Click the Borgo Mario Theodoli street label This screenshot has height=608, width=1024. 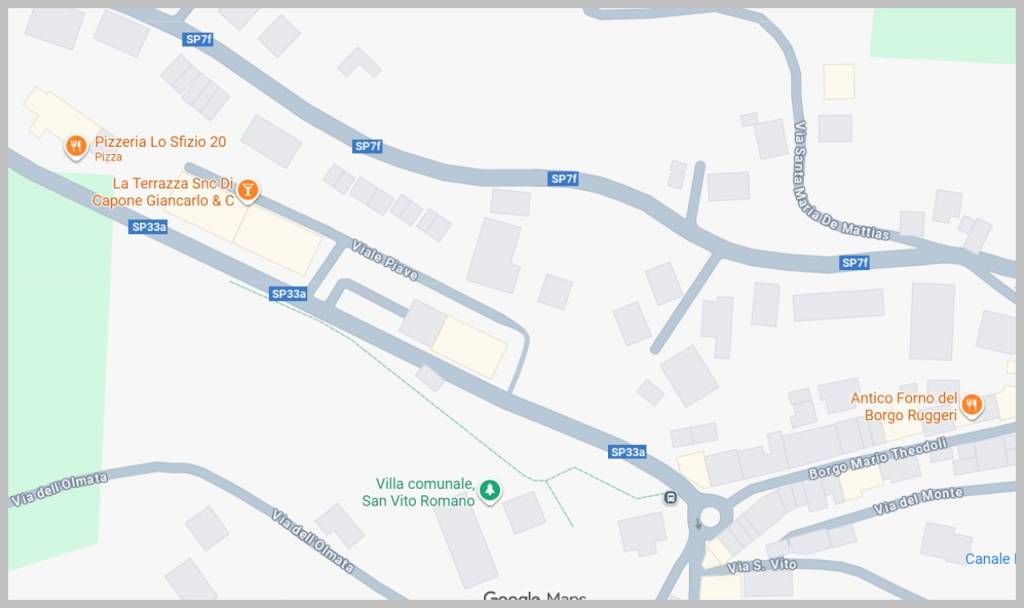click(878, 458)
